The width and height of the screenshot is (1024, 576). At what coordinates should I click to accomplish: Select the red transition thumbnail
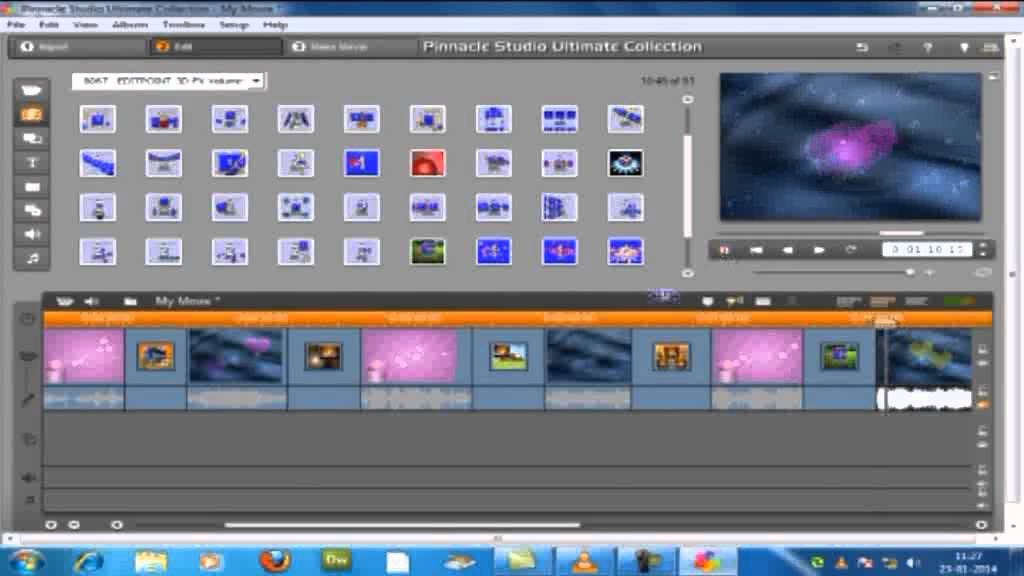point(428,163)
